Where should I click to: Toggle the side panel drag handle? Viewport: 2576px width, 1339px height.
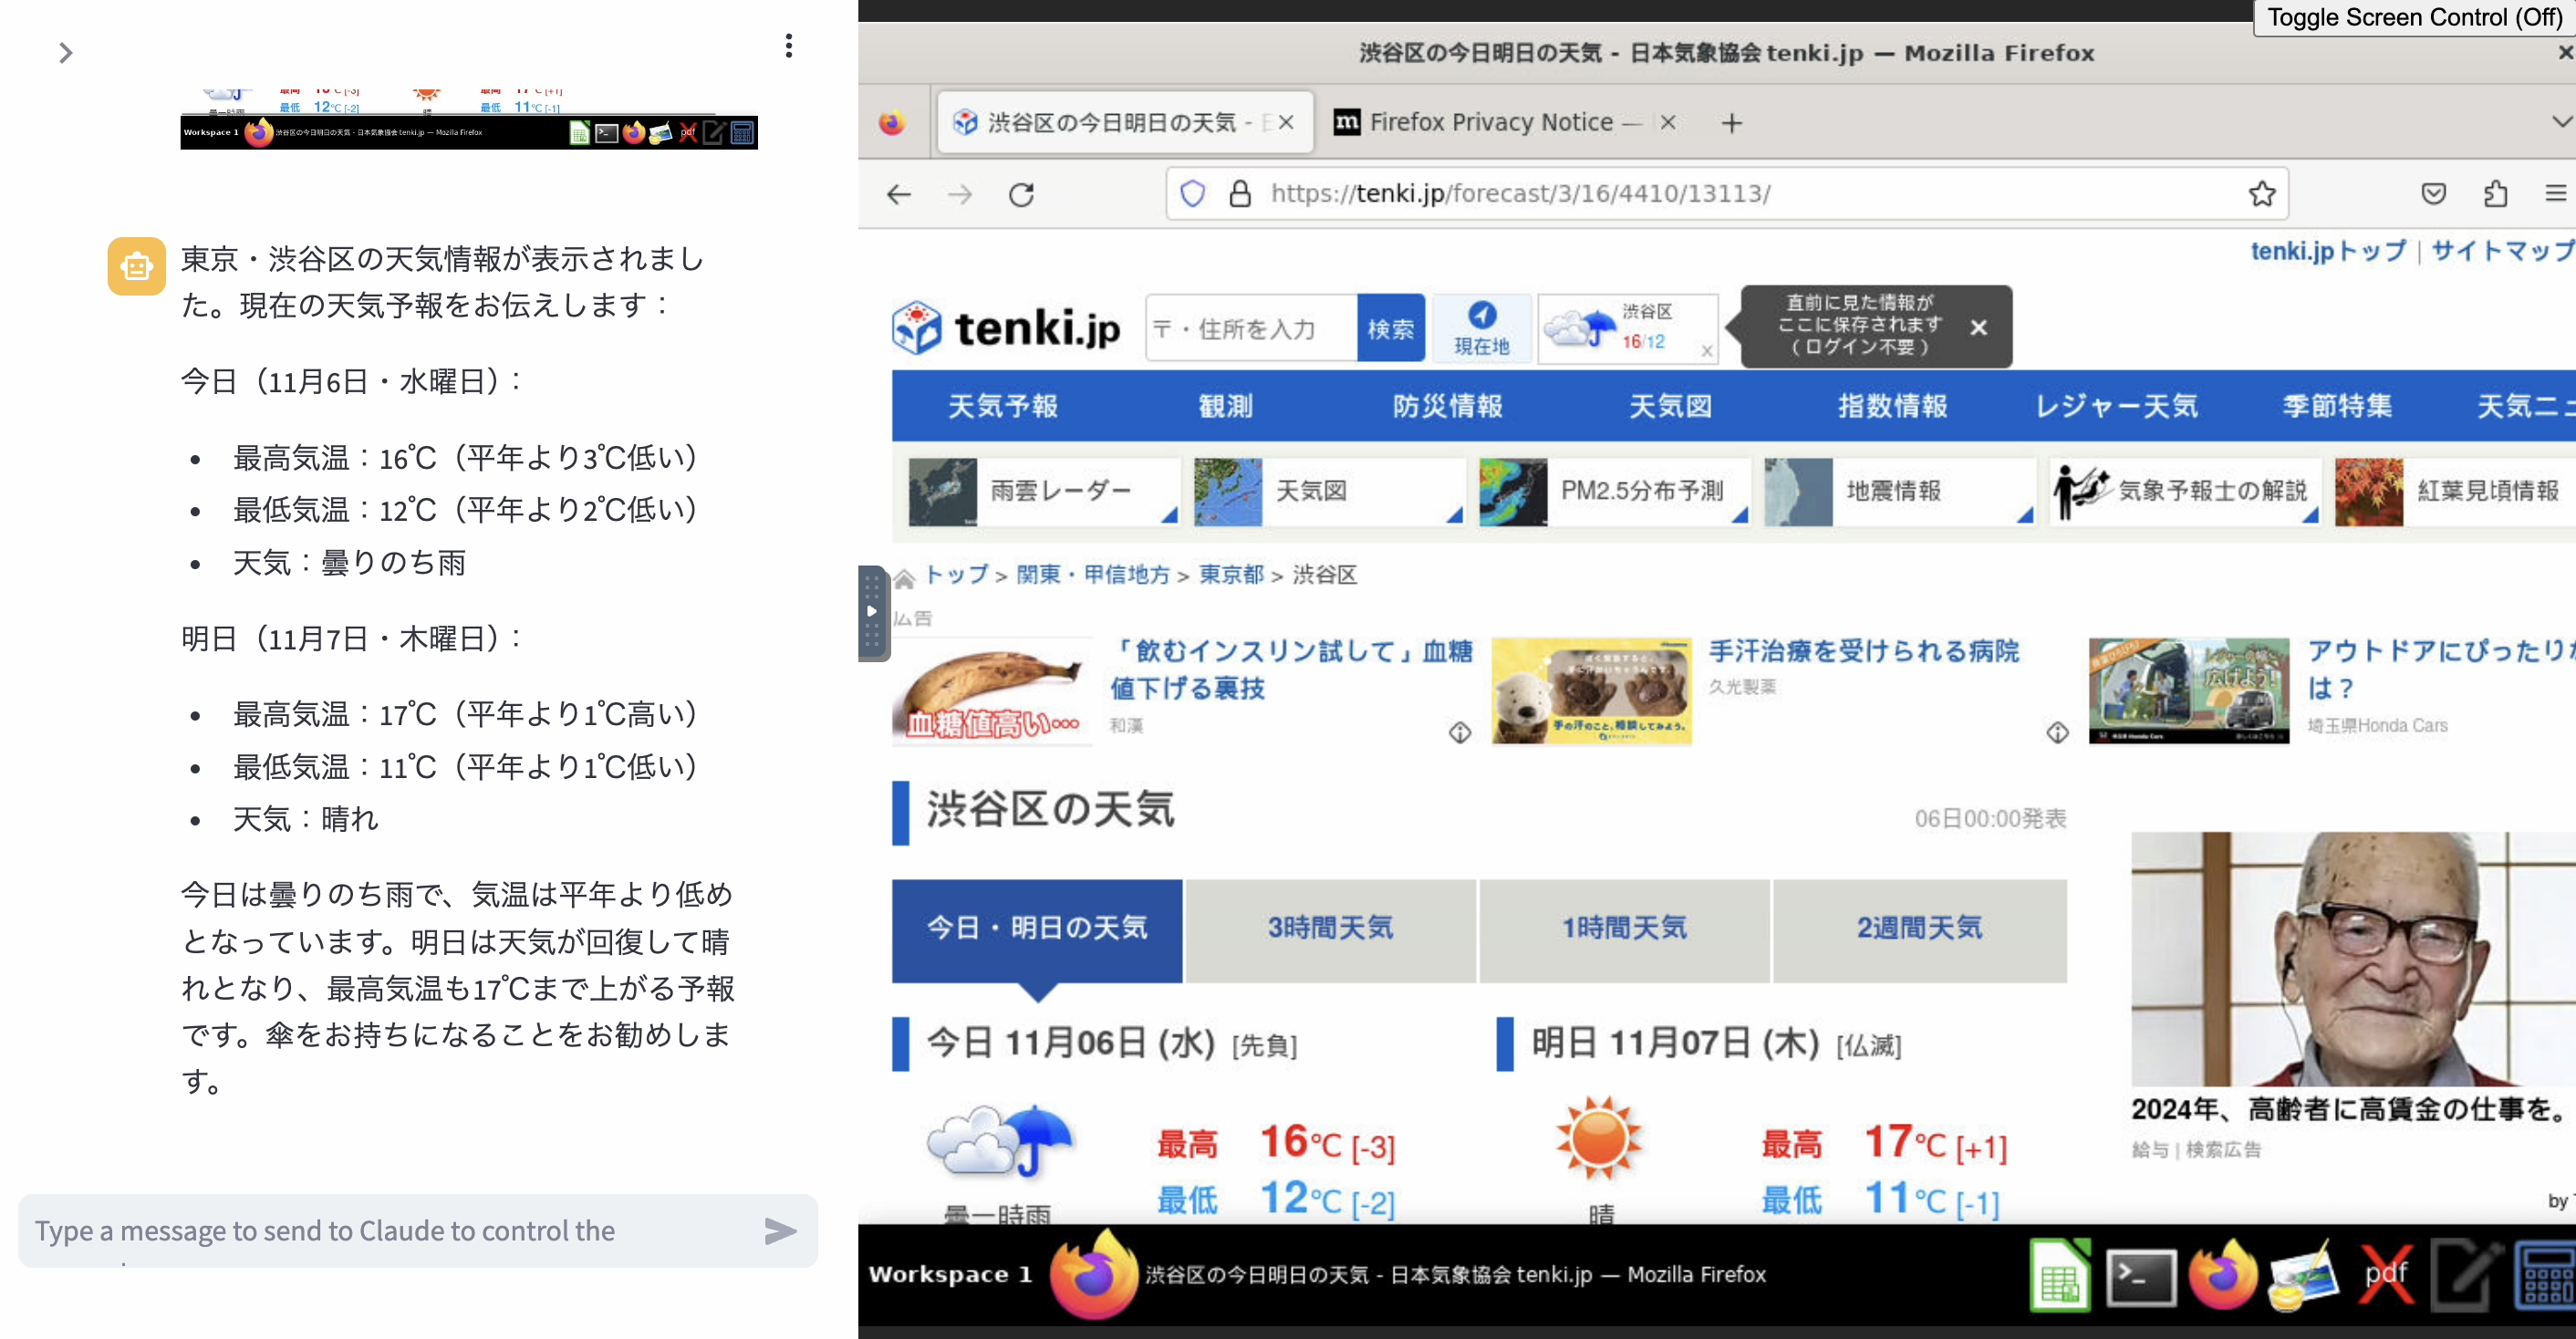click(872, 612)
